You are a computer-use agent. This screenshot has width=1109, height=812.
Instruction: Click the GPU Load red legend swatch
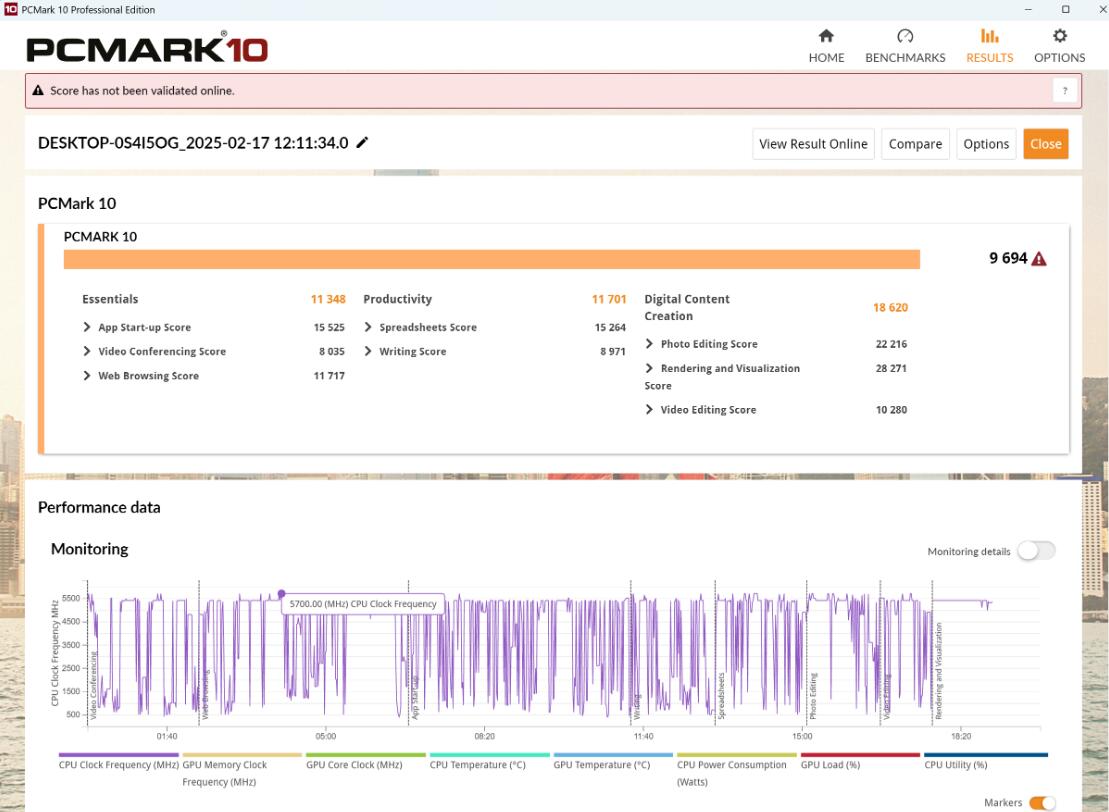859,755
